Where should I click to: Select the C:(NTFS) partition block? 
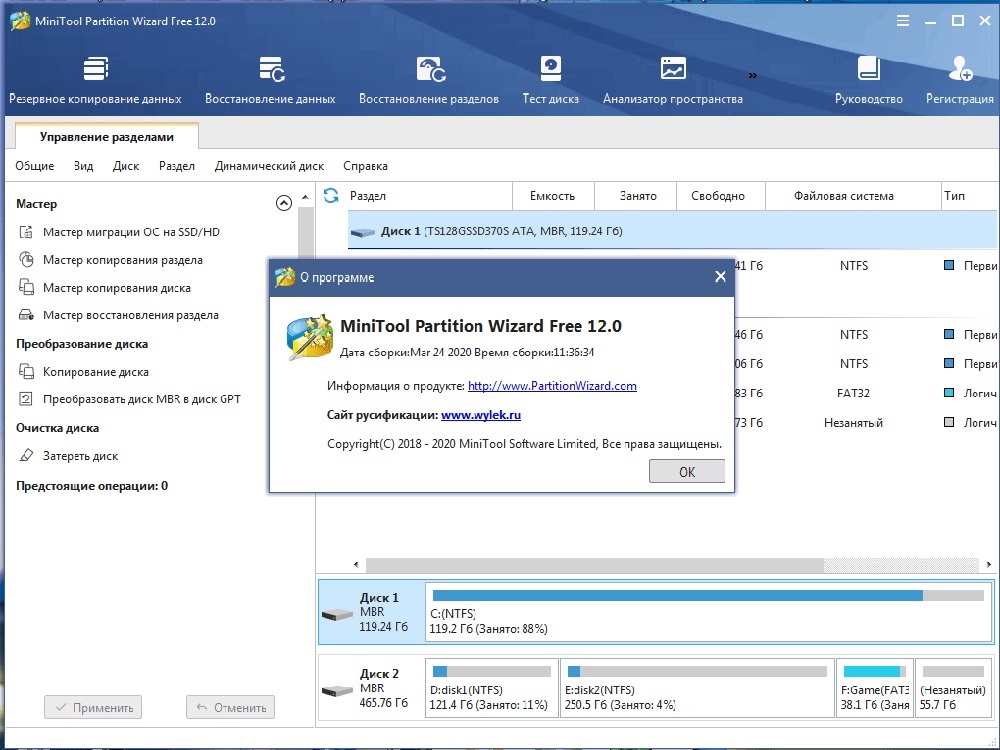(x=709, y=612)
